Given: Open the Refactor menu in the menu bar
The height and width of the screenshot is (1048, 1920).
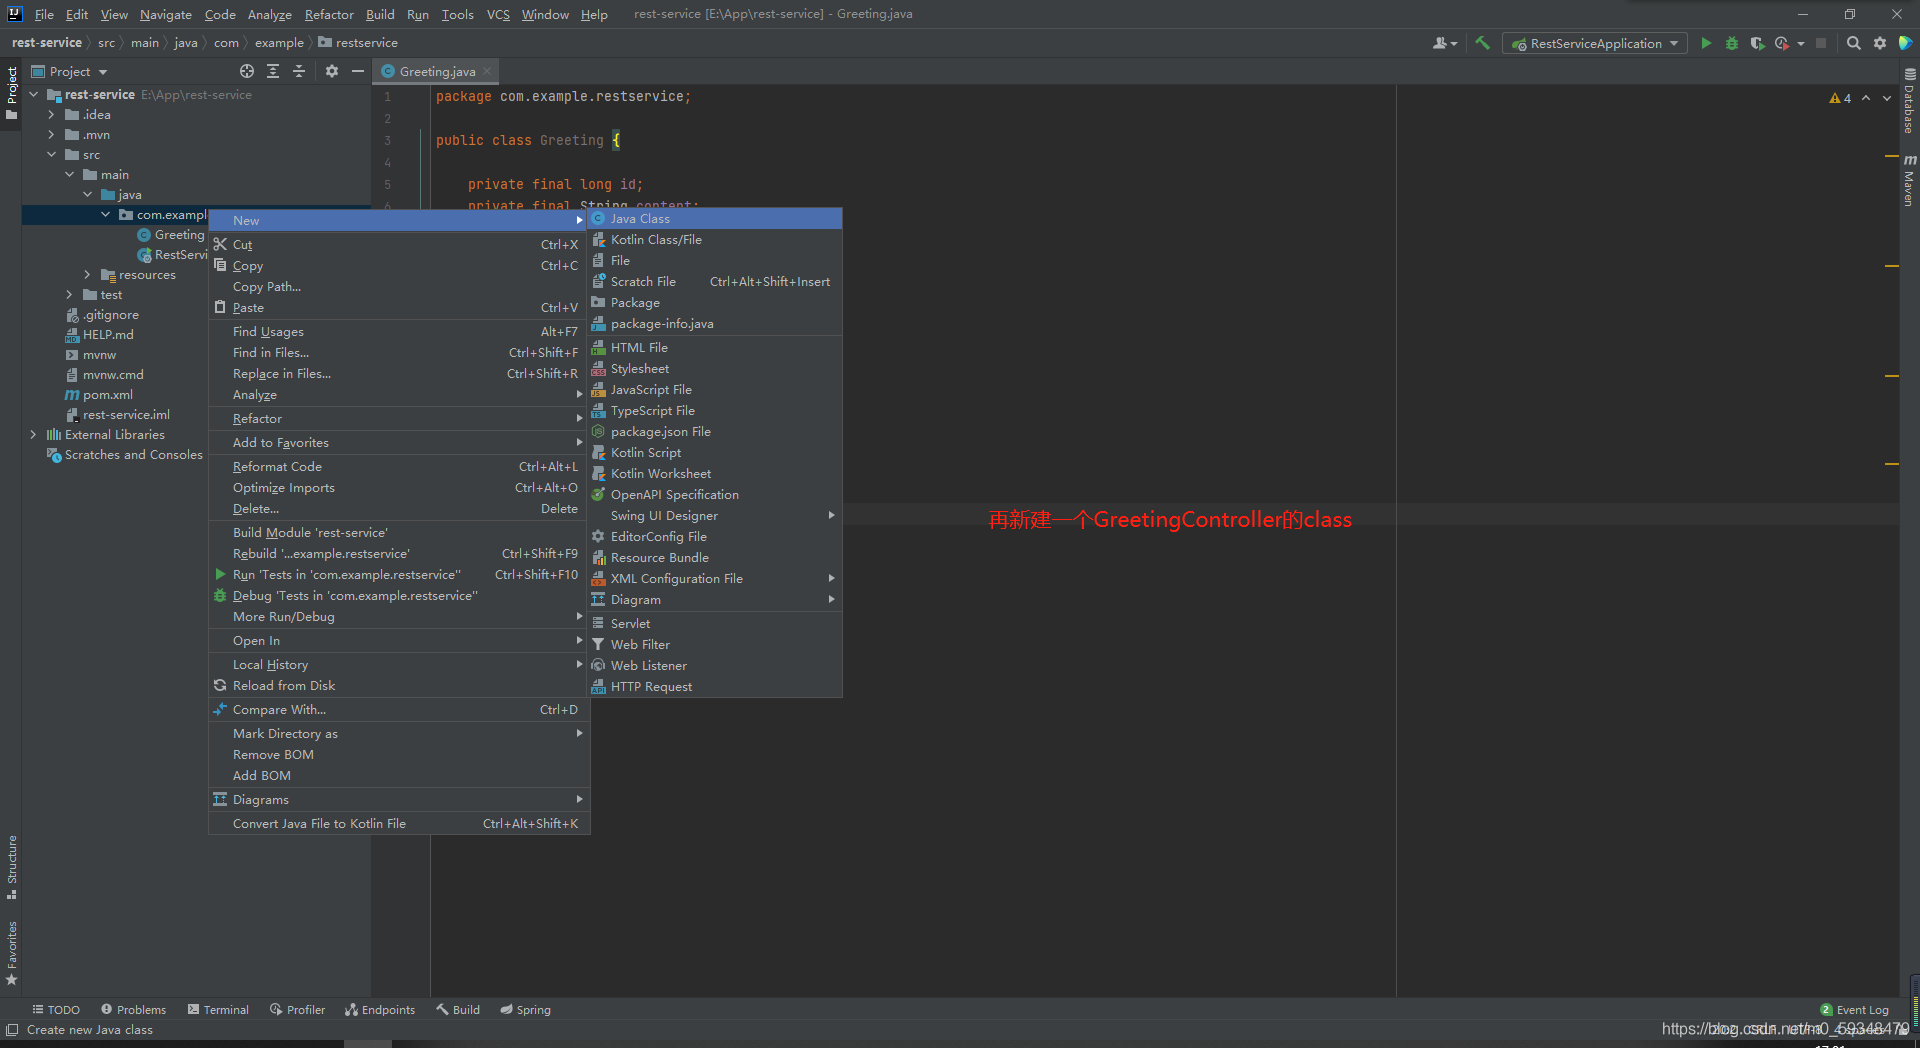Looking at the screenshot, I should pos(328,14).
